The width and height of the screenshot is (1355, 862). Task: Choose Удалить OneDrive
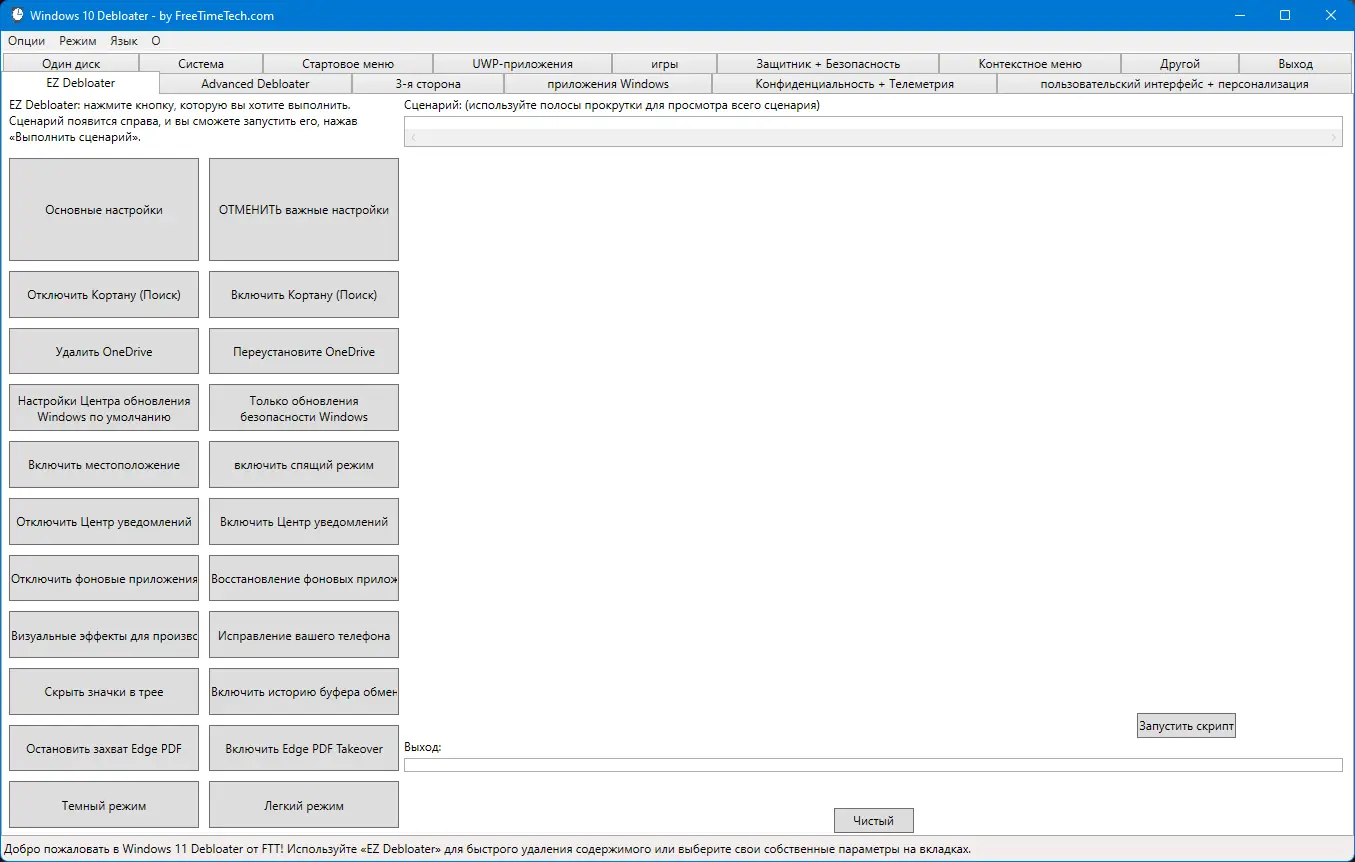point(104,352)
